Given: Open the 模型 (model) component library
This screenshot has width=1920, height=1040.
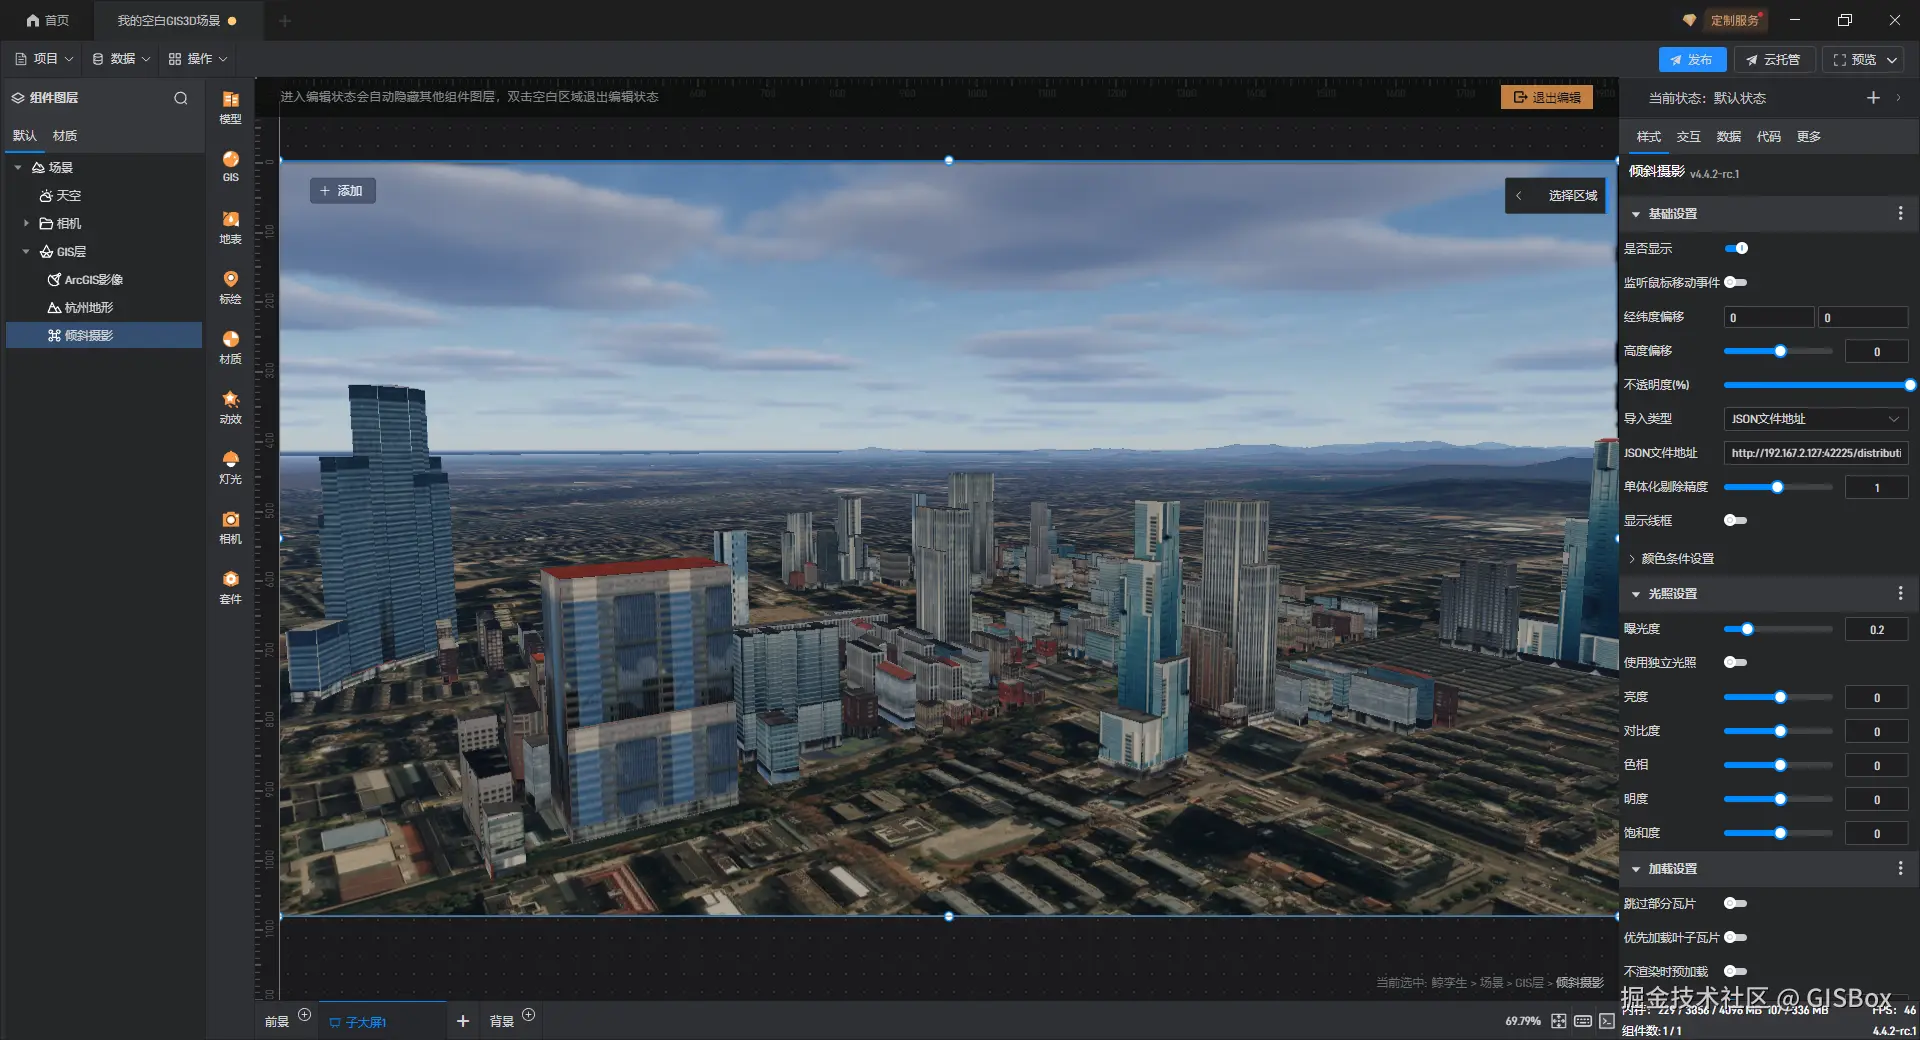Looking at the screenshot, I should [230, 106].
